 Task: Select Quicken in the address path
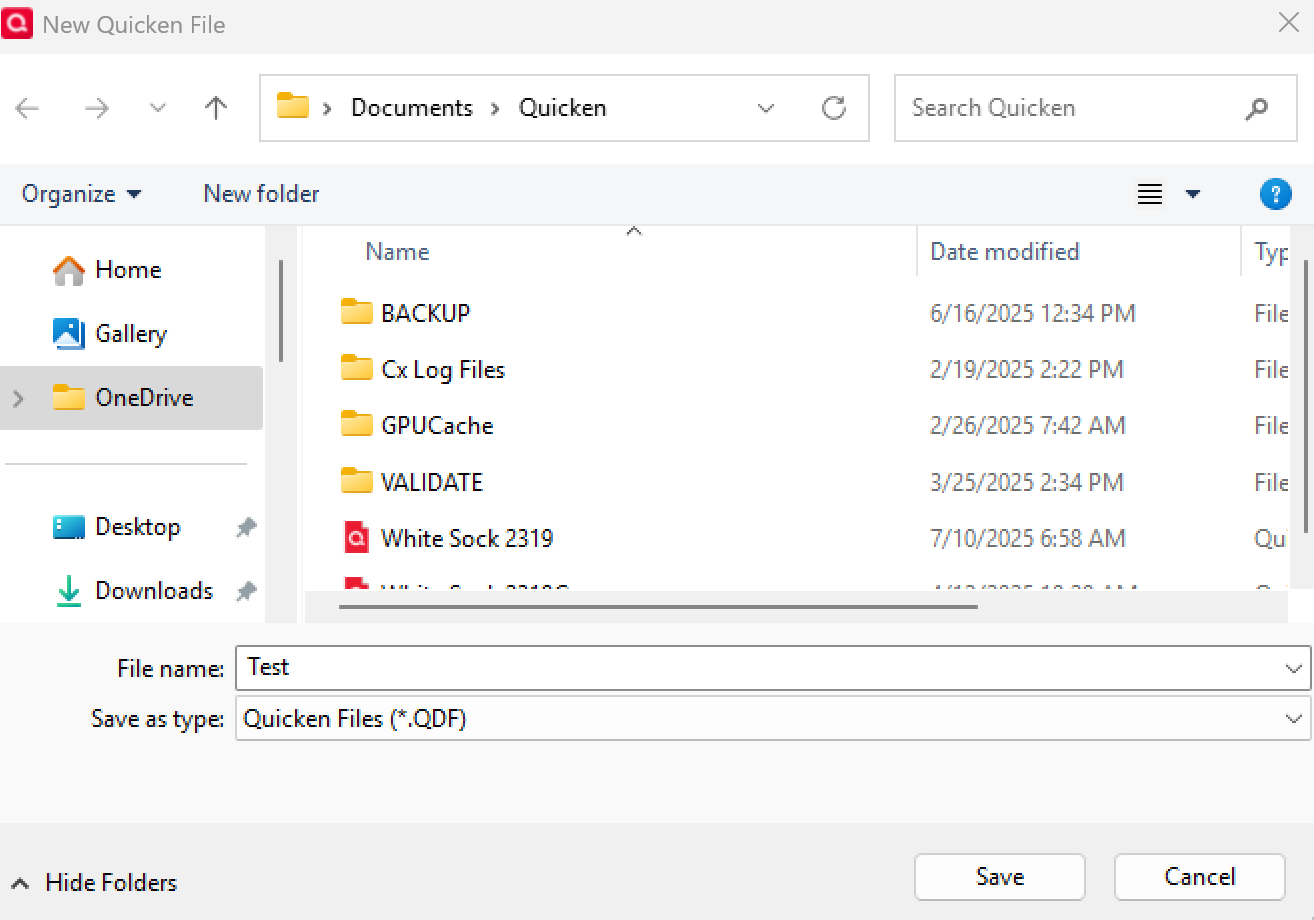[x=562, y=108]
